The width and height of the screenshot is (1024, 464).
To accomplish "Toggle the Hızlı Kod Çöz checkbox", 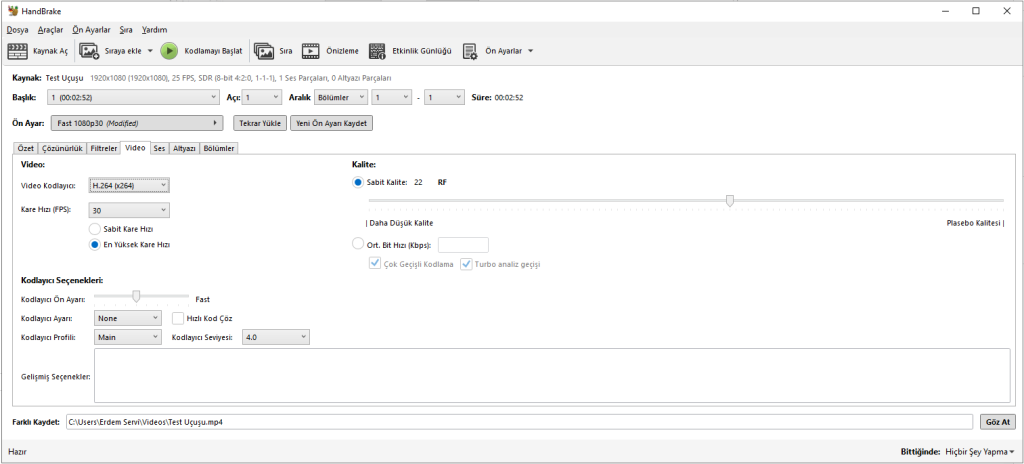I will (x=178, y=318).
